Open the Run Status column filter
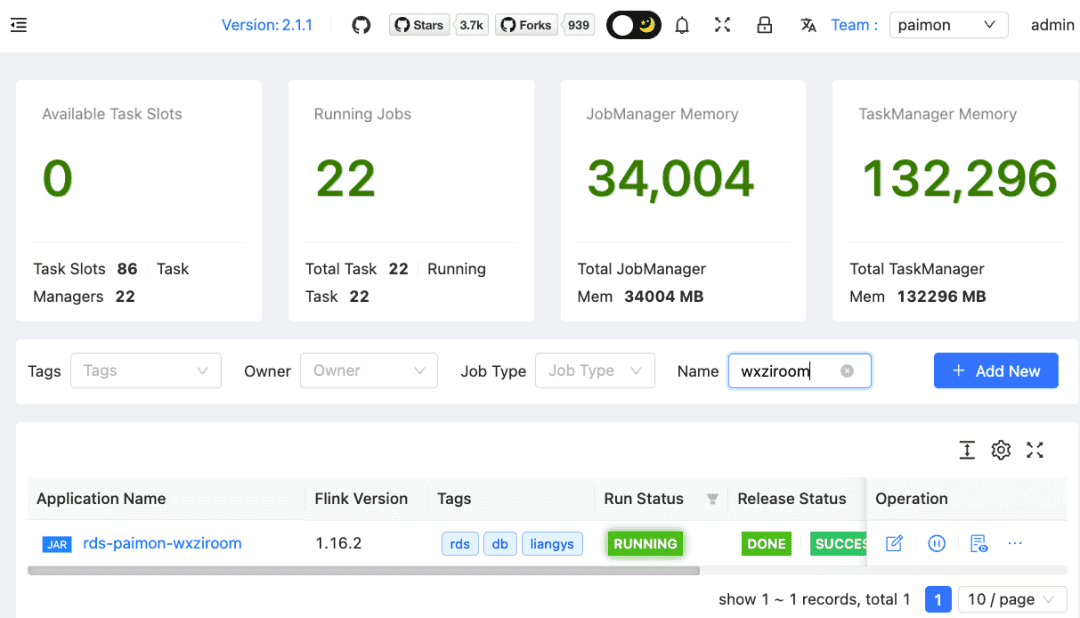The height and width of the screenshot is (618, 1080). [x=713, y=499]
